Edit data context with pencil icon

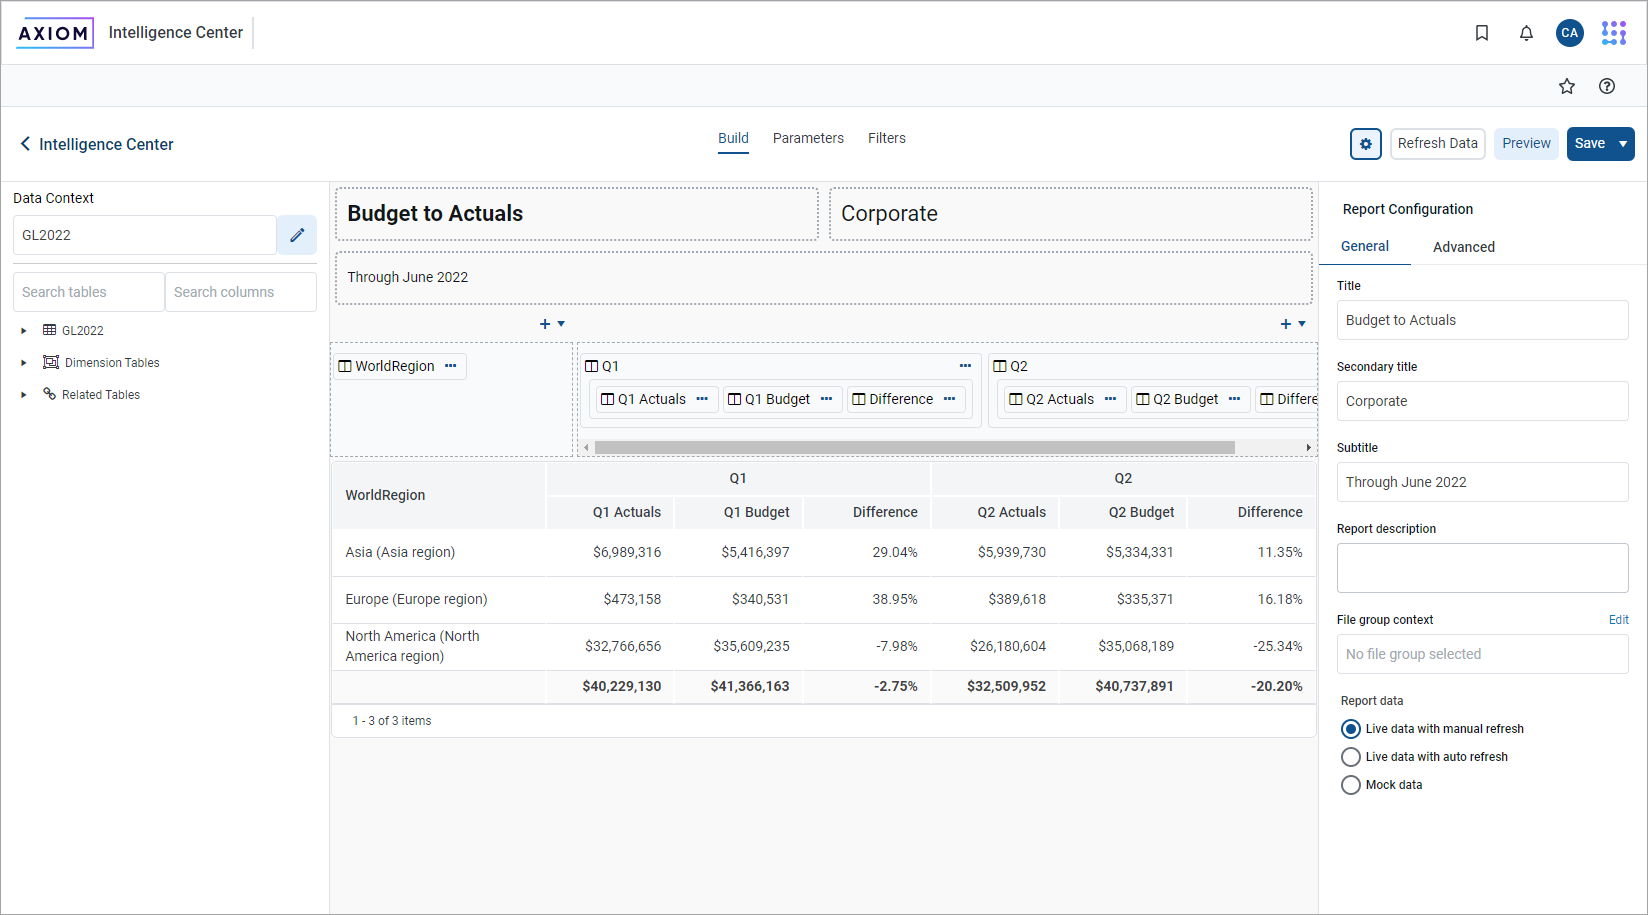coord(297,235)
